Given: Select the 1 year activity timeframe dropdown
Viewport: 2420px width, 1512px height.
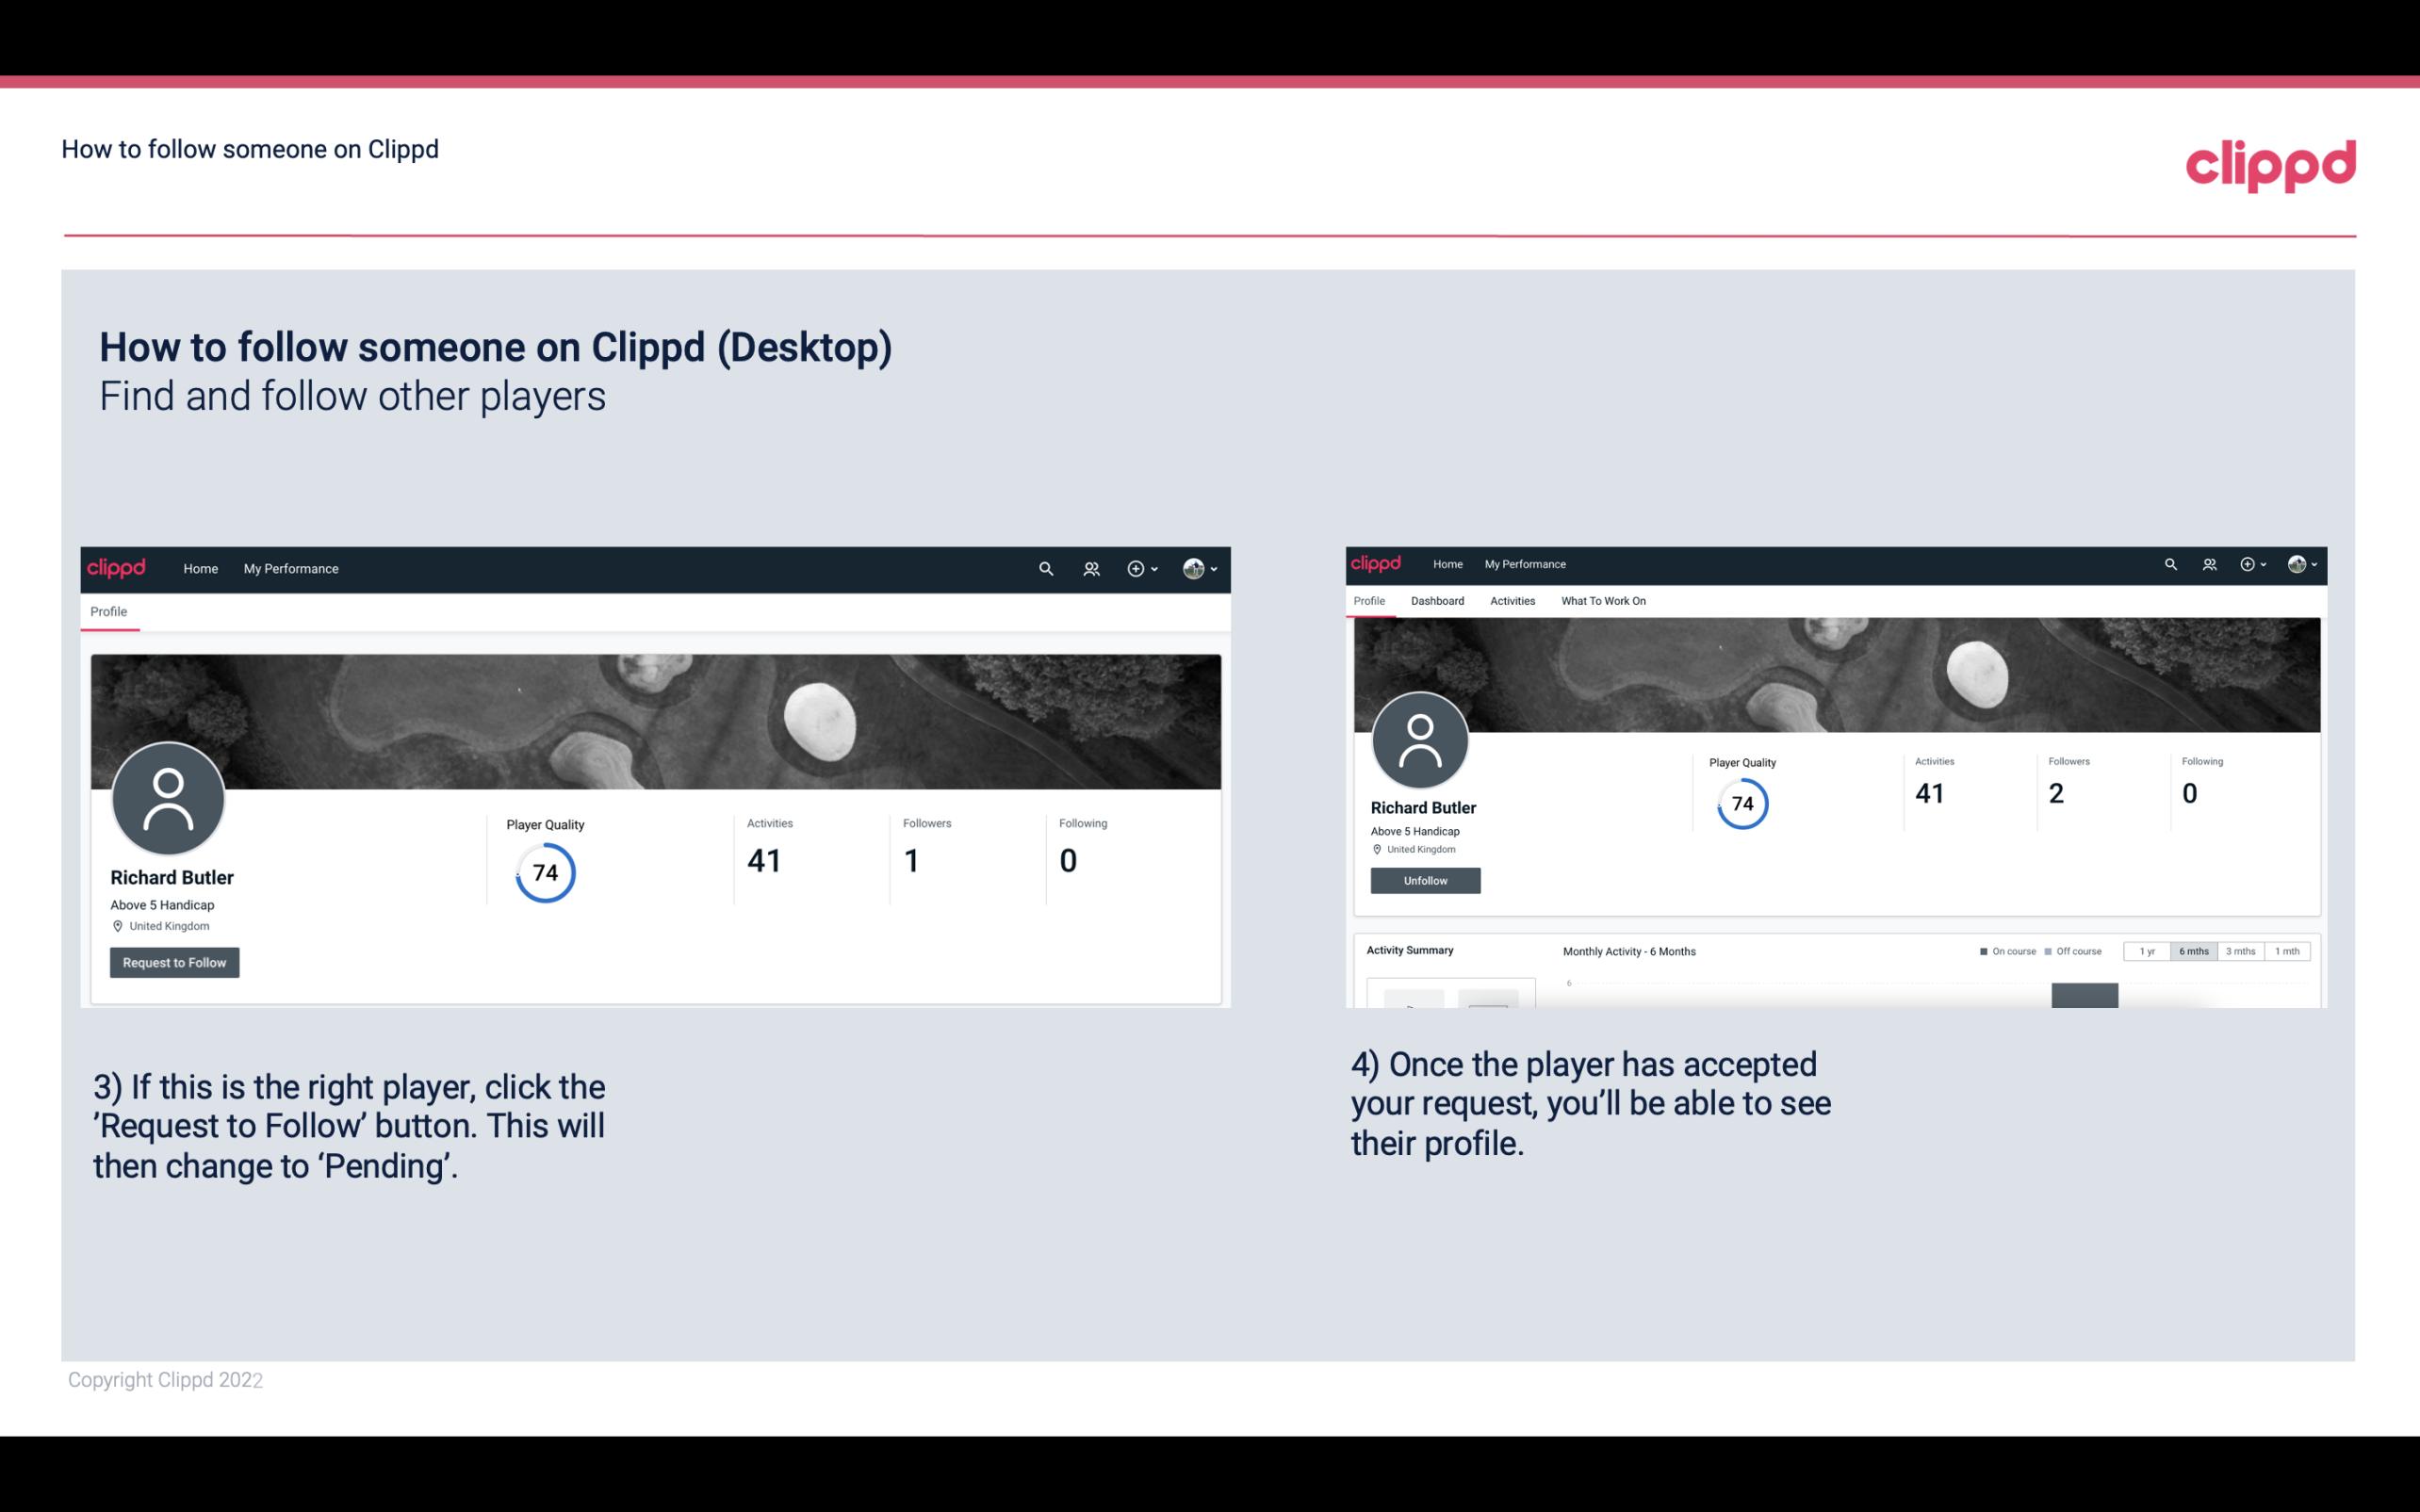Looking at the screenshot, I should click(2145, 951).
